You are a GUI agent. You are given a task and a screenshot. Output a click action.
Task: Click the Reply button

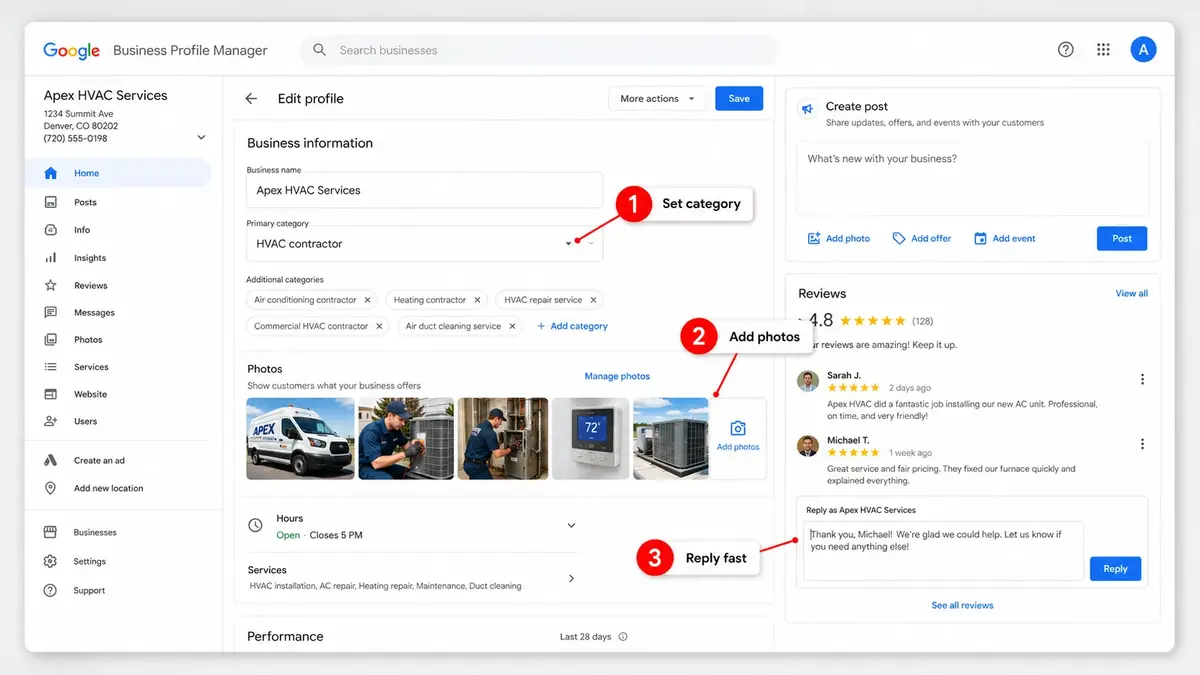click(1115, 569)
